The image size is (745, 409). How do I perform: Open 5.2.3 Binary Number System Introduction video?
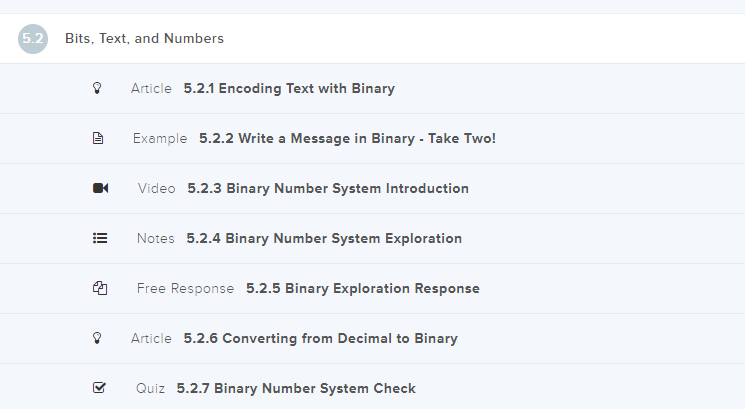[328, 188]
